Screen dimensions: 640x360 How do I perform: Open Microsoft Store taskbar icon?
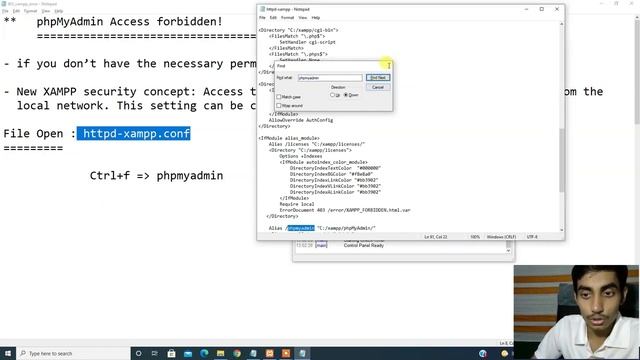[x=171, y=353]
